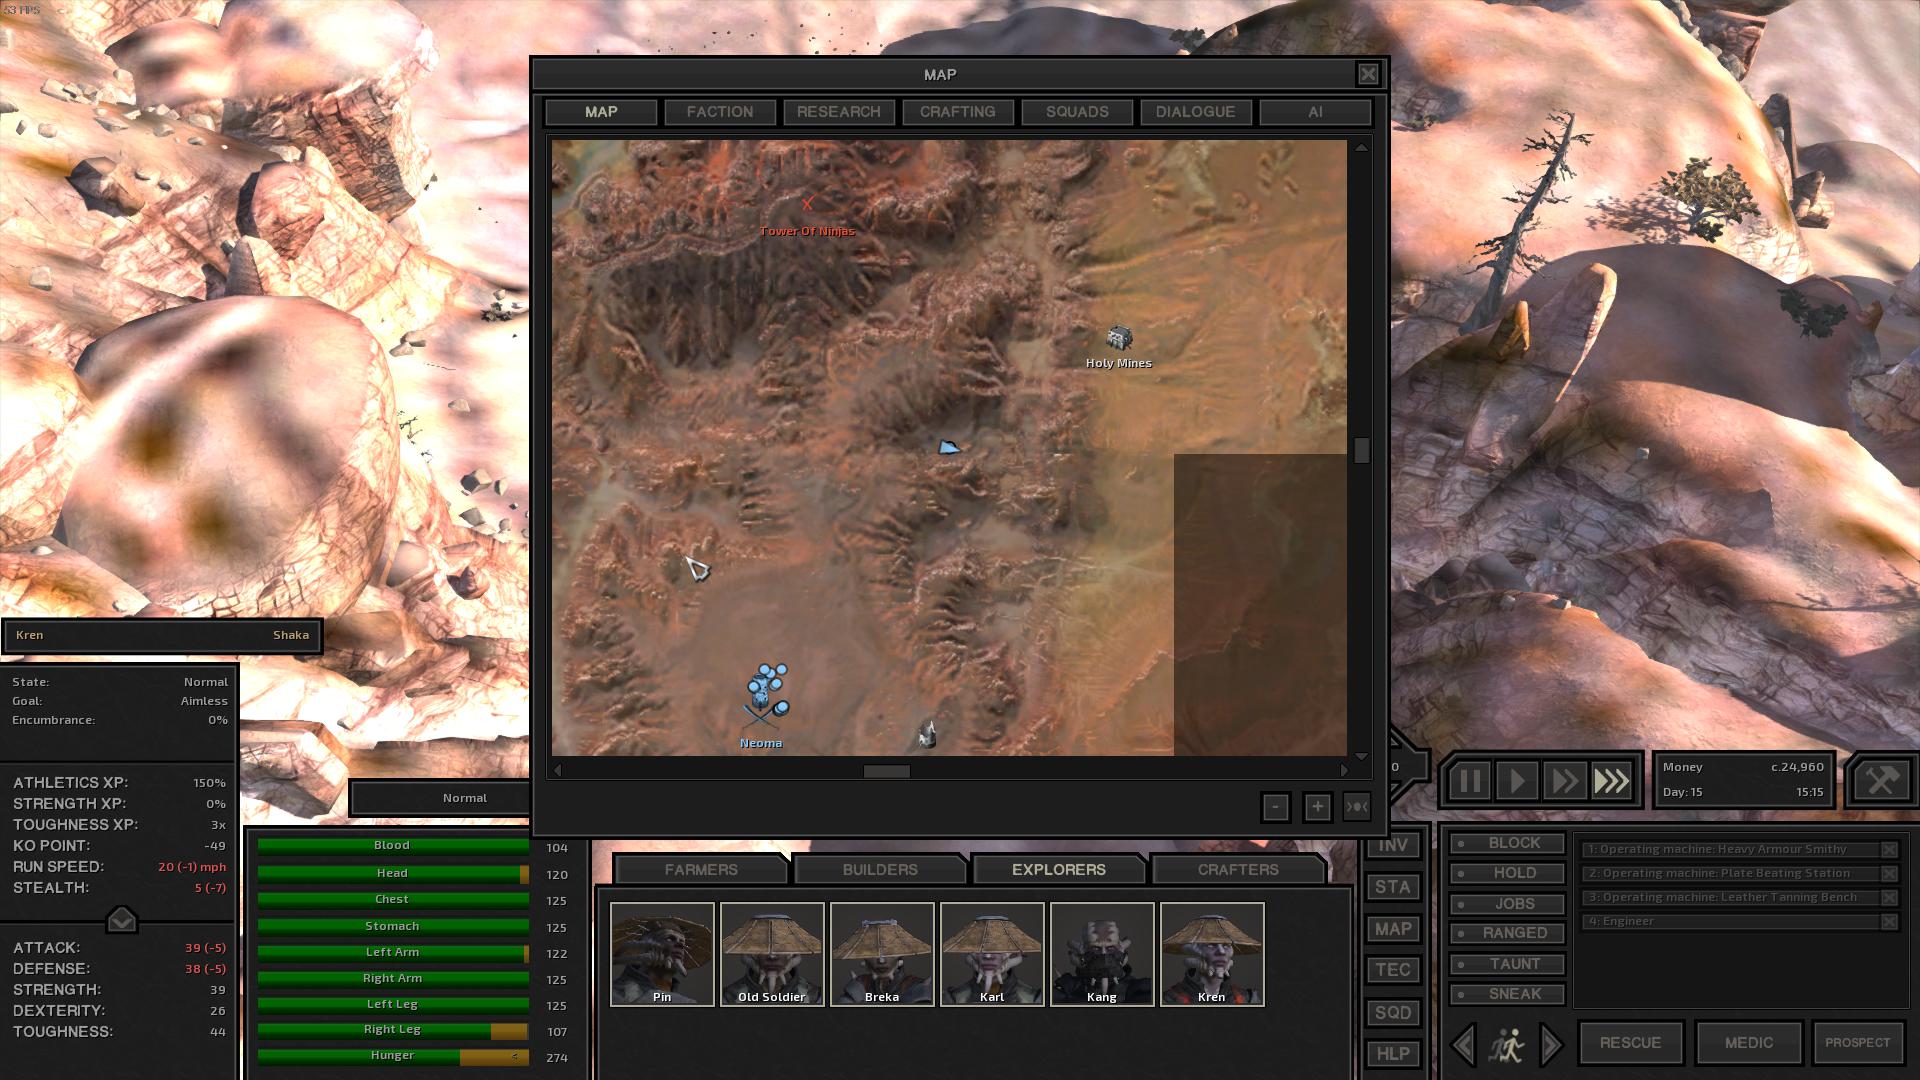Remove the Engineer job
1920x1080 pixels.
[1889, 921]
